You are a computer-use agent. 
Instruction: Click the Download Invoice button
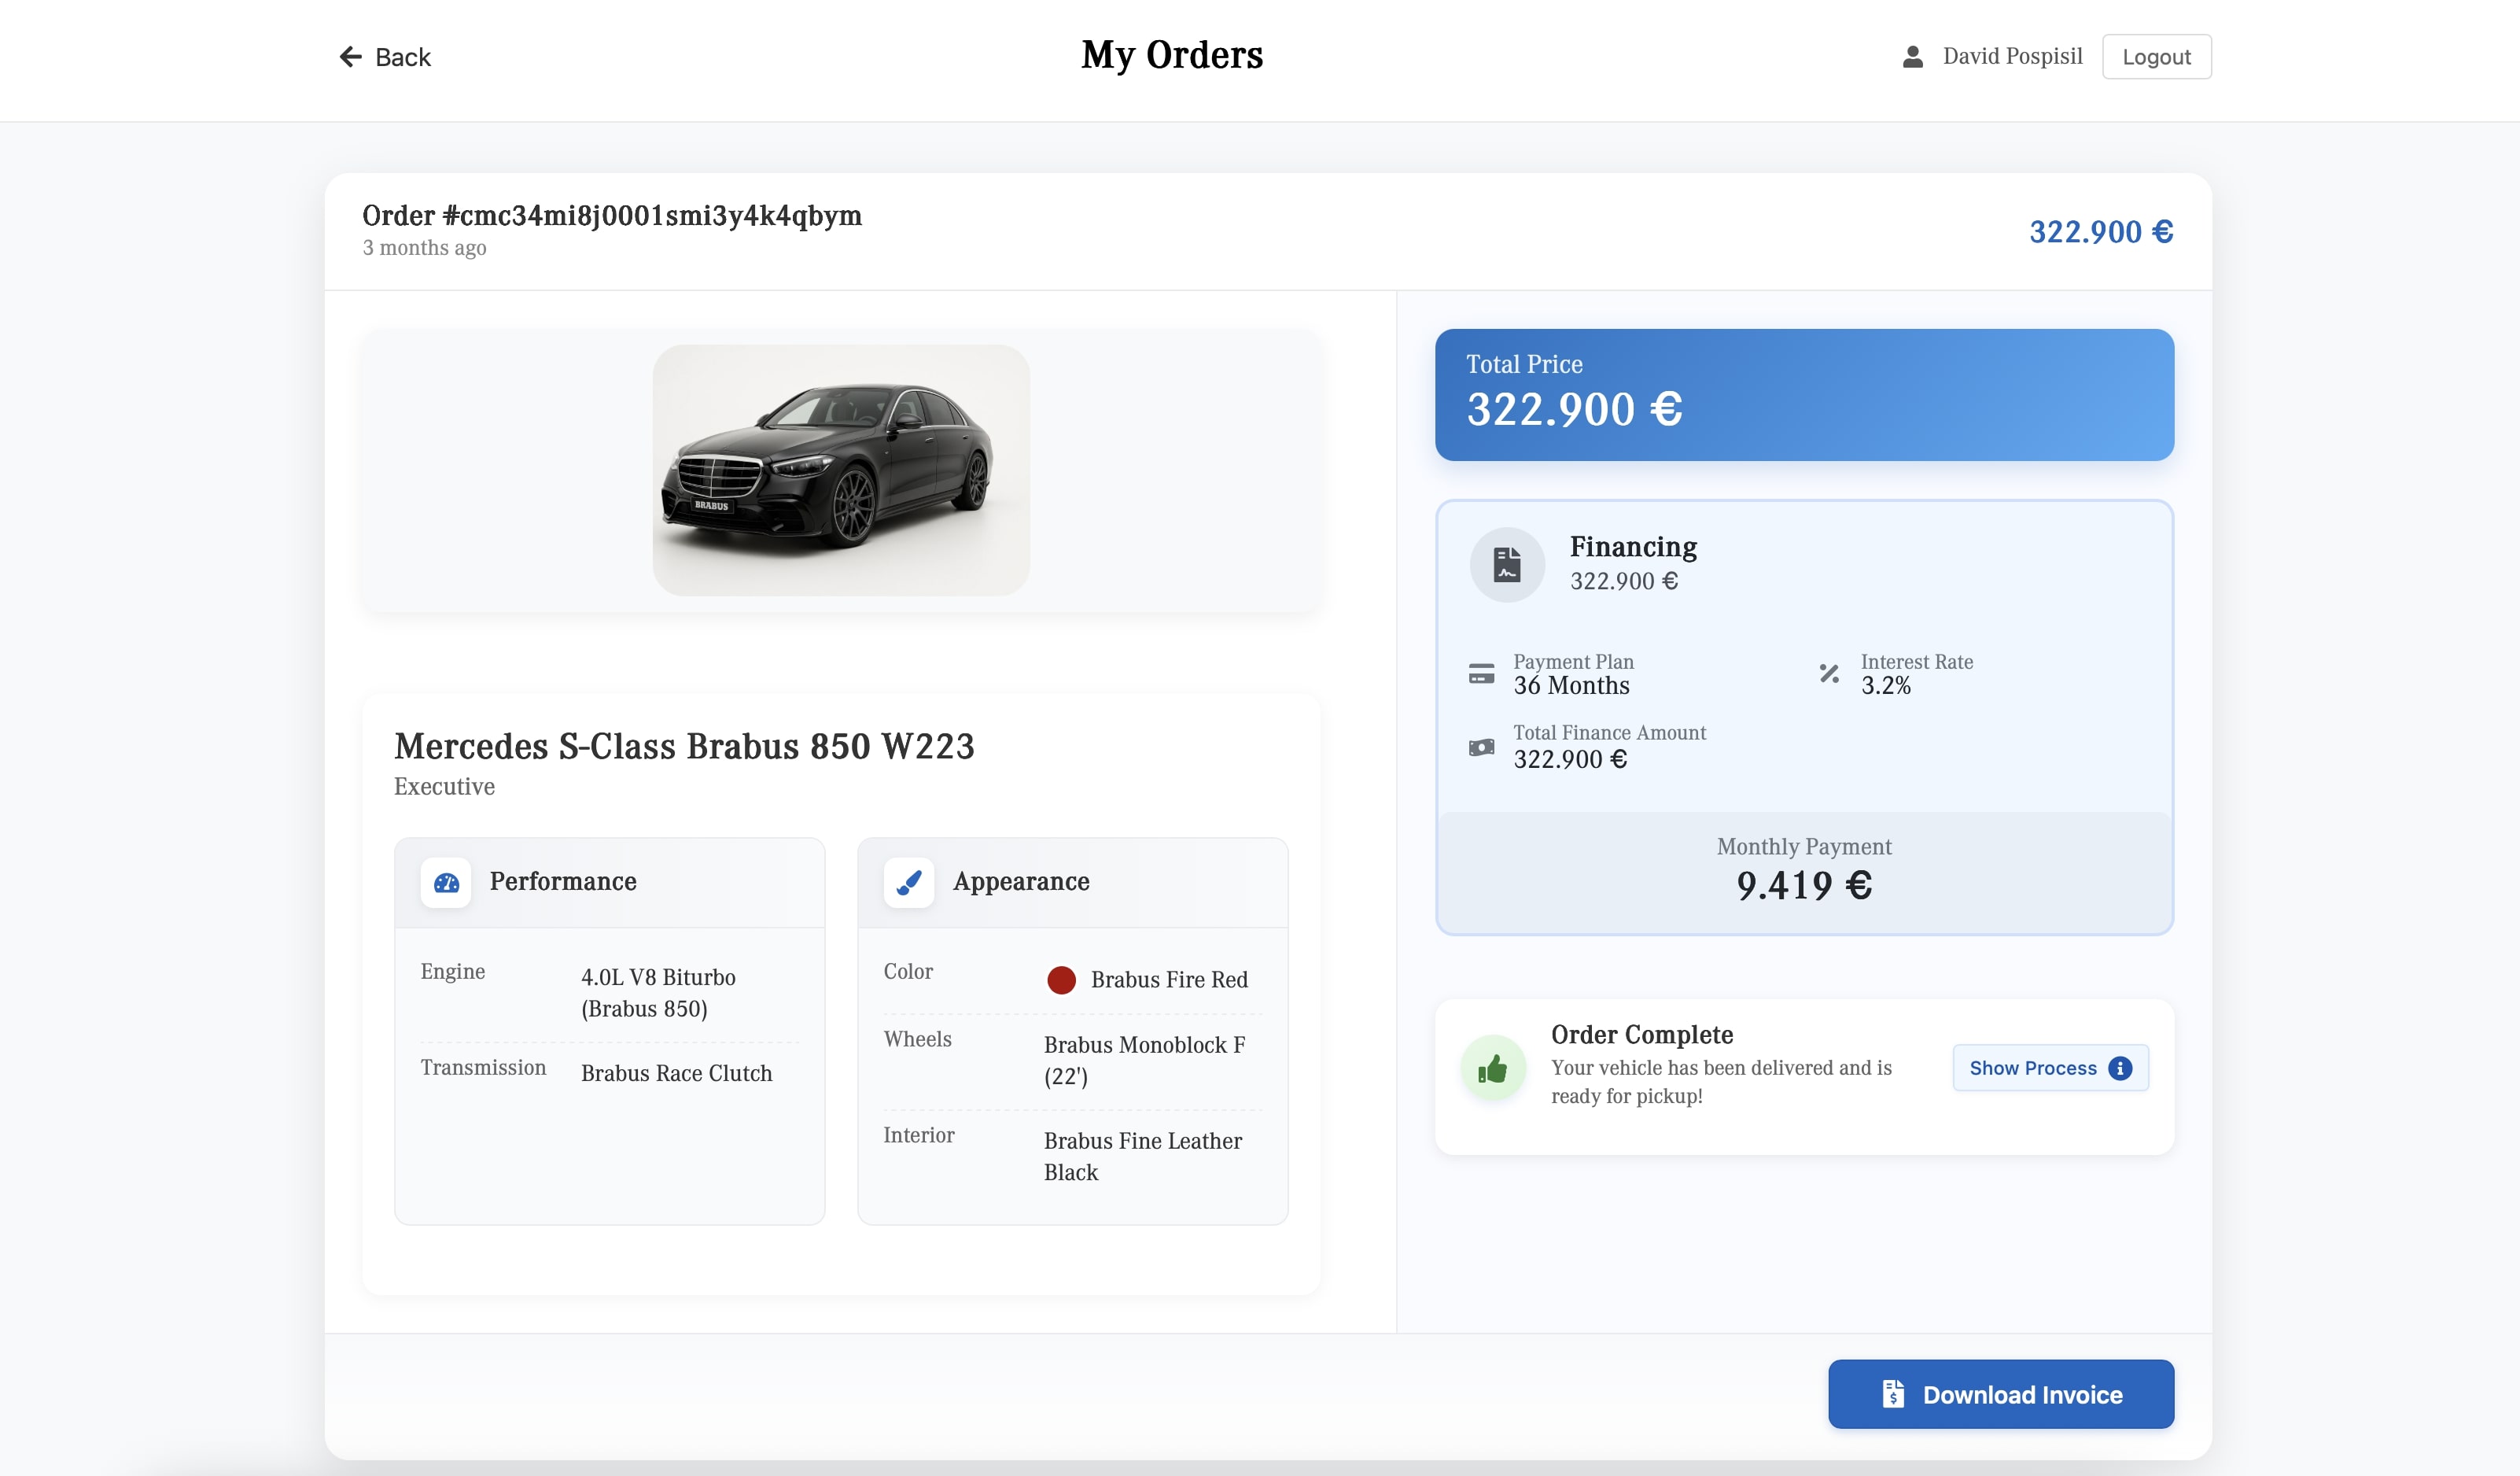pyautogui.click(x=2000, y=1394)
